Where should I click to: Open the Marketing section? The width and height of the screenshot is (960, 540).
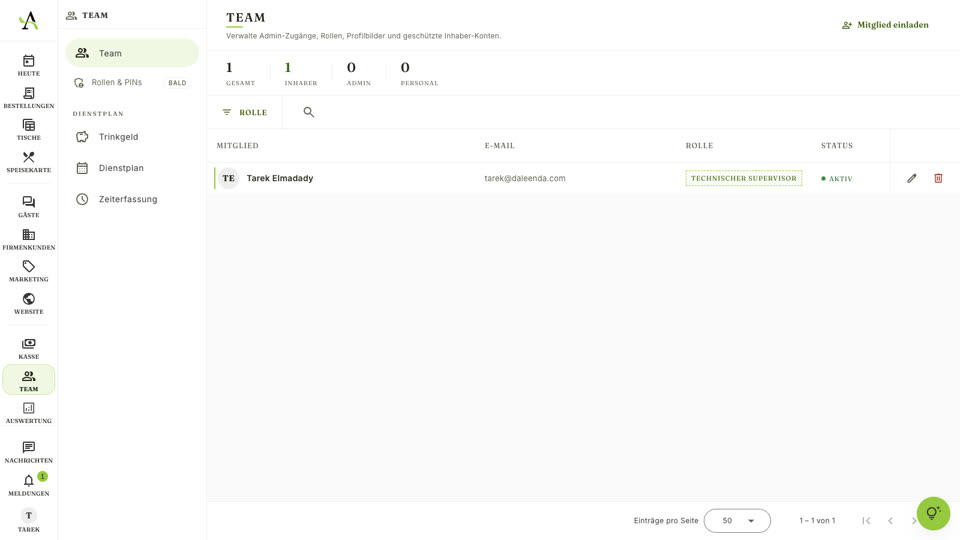pyautogui.click(x=29, y=271)
